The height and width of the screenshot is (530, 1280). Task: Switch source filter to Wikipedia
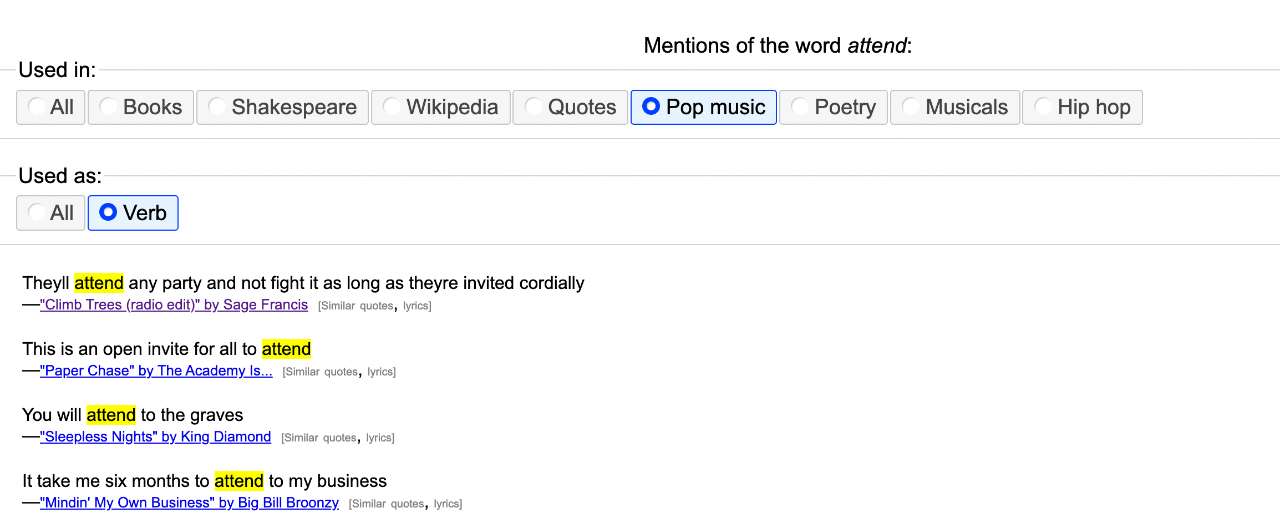pos(441,108)
